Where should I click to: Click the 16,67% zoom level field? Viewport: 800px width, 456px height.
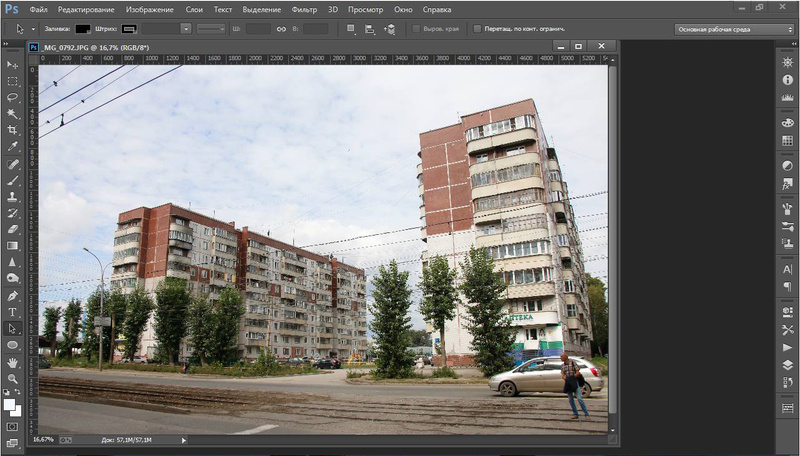tap(44, 440)
